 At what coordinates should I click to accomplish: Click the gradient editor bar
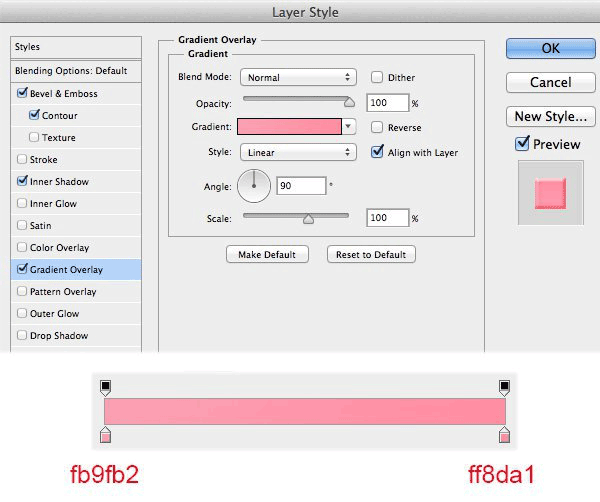pos(305,411)
